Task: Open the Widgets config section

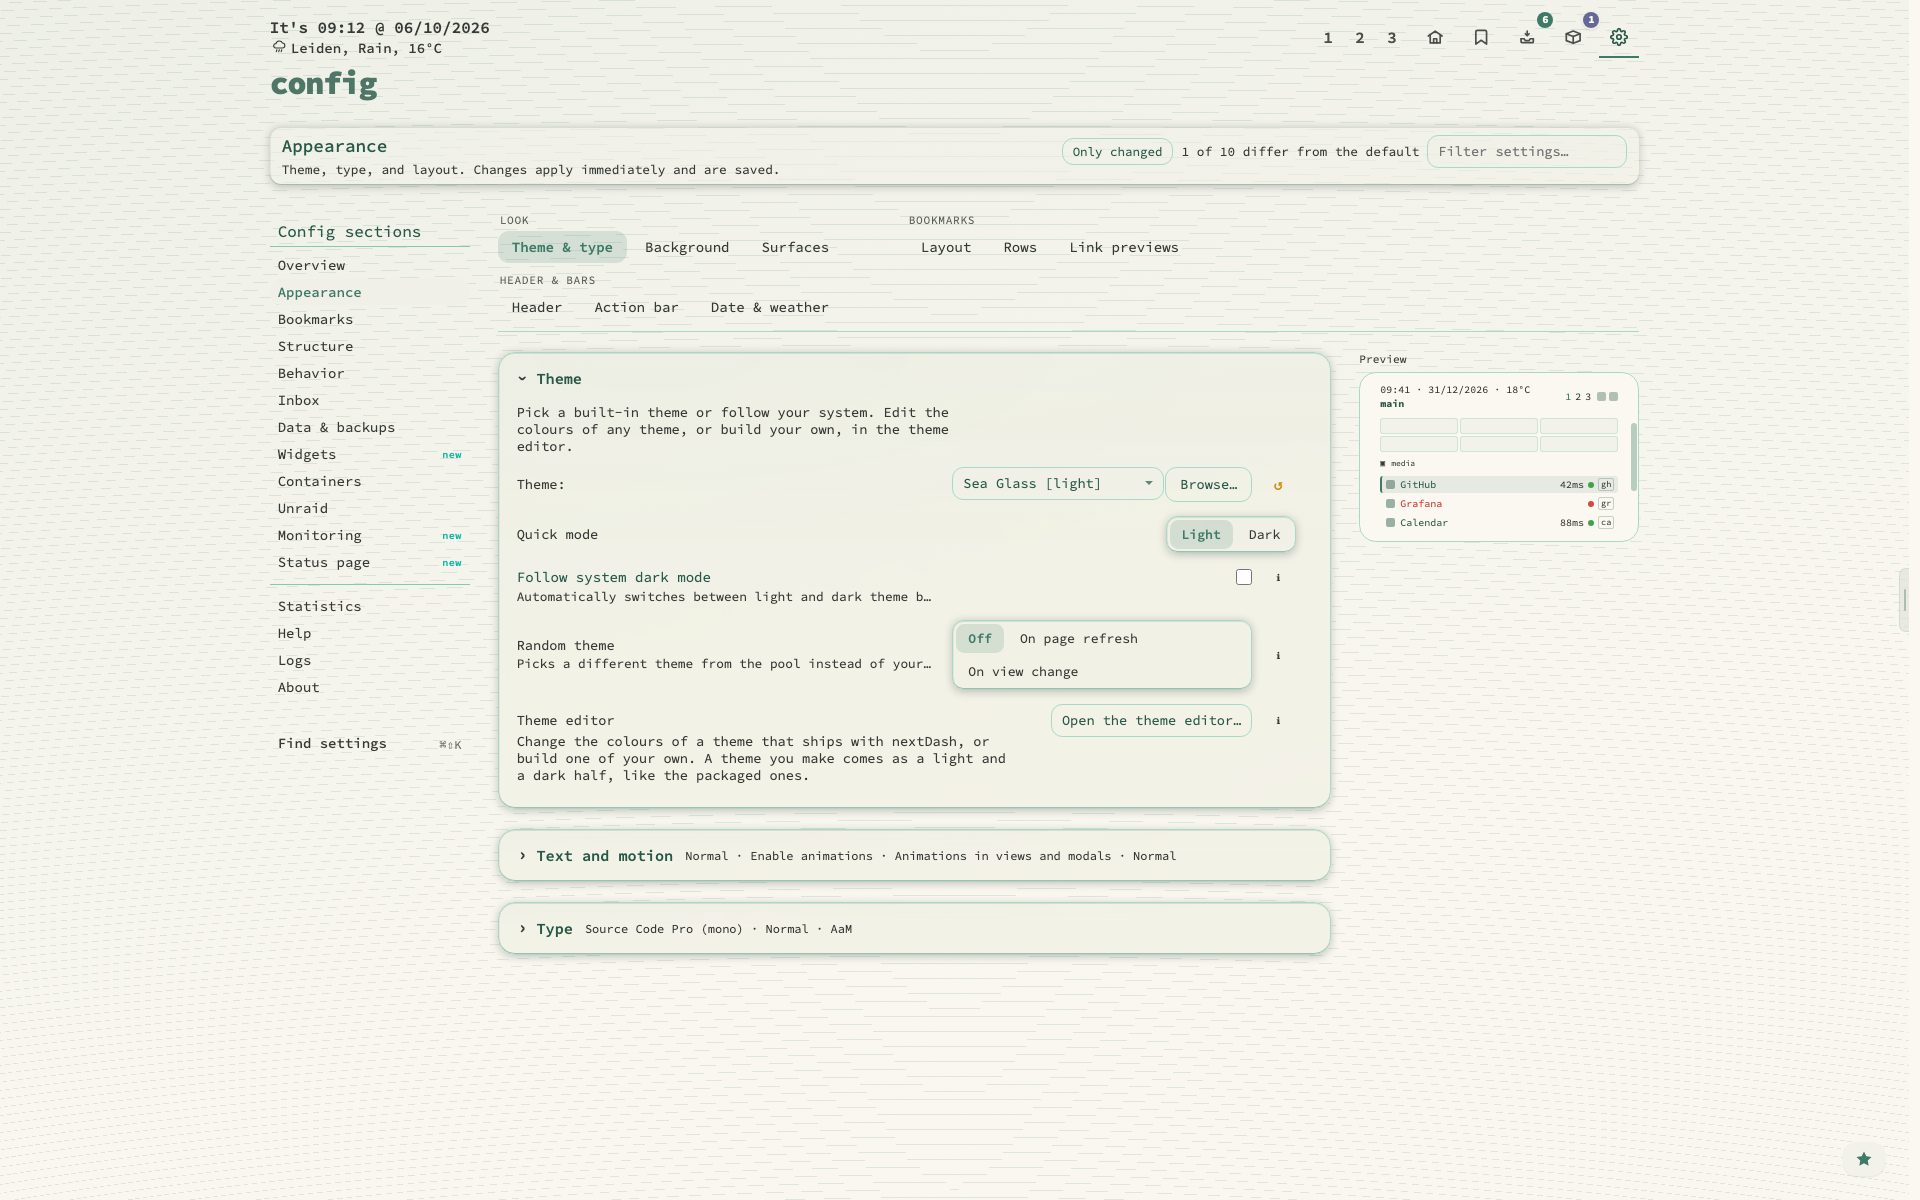Action: 369,454
